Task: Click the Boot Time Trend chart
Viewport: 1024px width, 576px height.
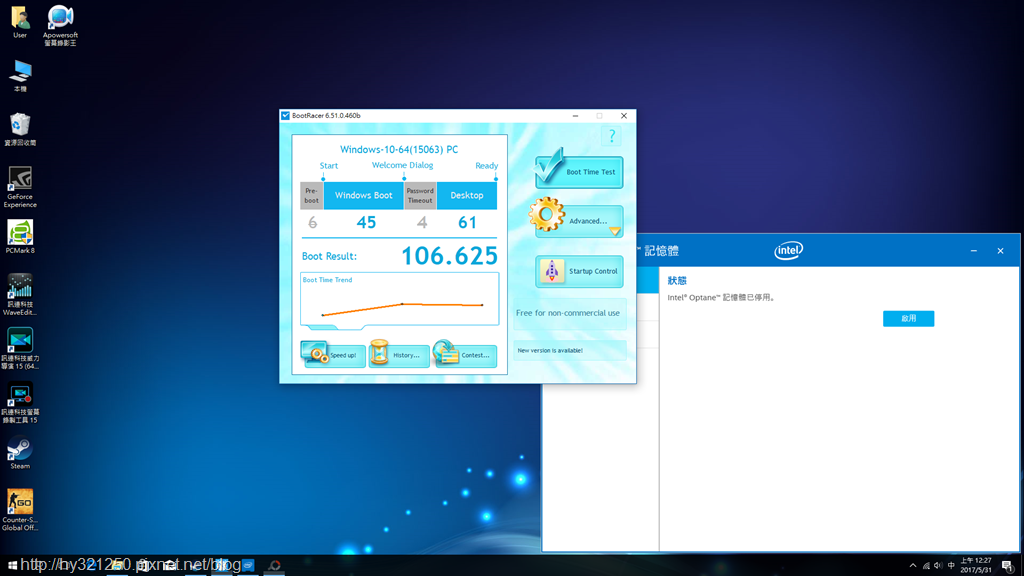Action: [400, 299]
